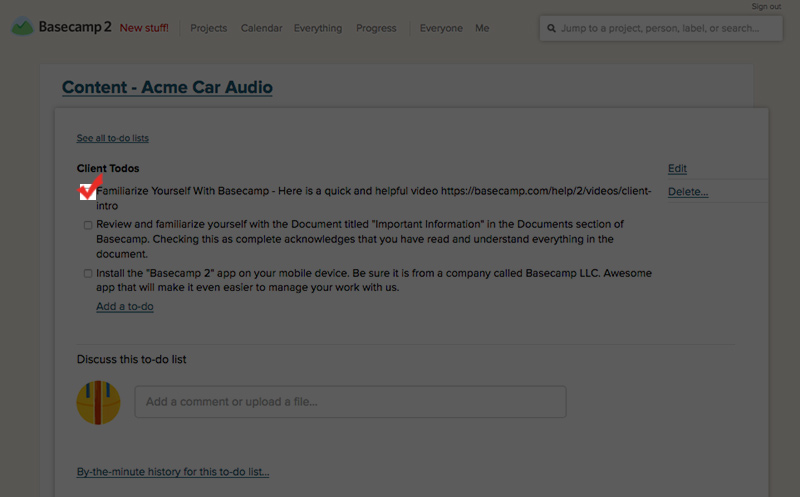Open the Calendar menu item

tap(261, 28)
